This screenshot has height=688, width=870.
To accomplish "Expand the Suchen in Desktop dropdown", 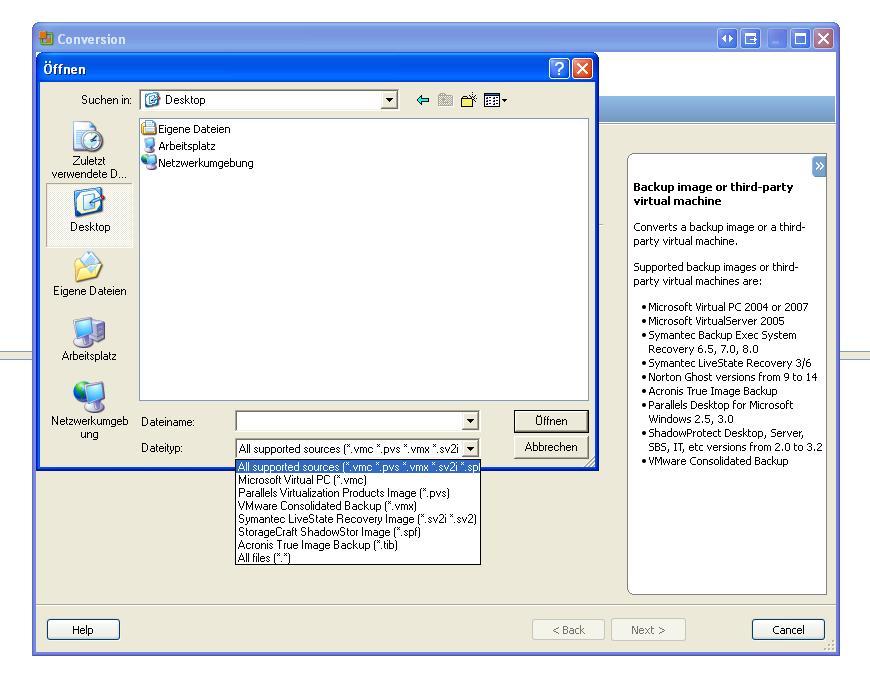I will click(x=390, y=100).
